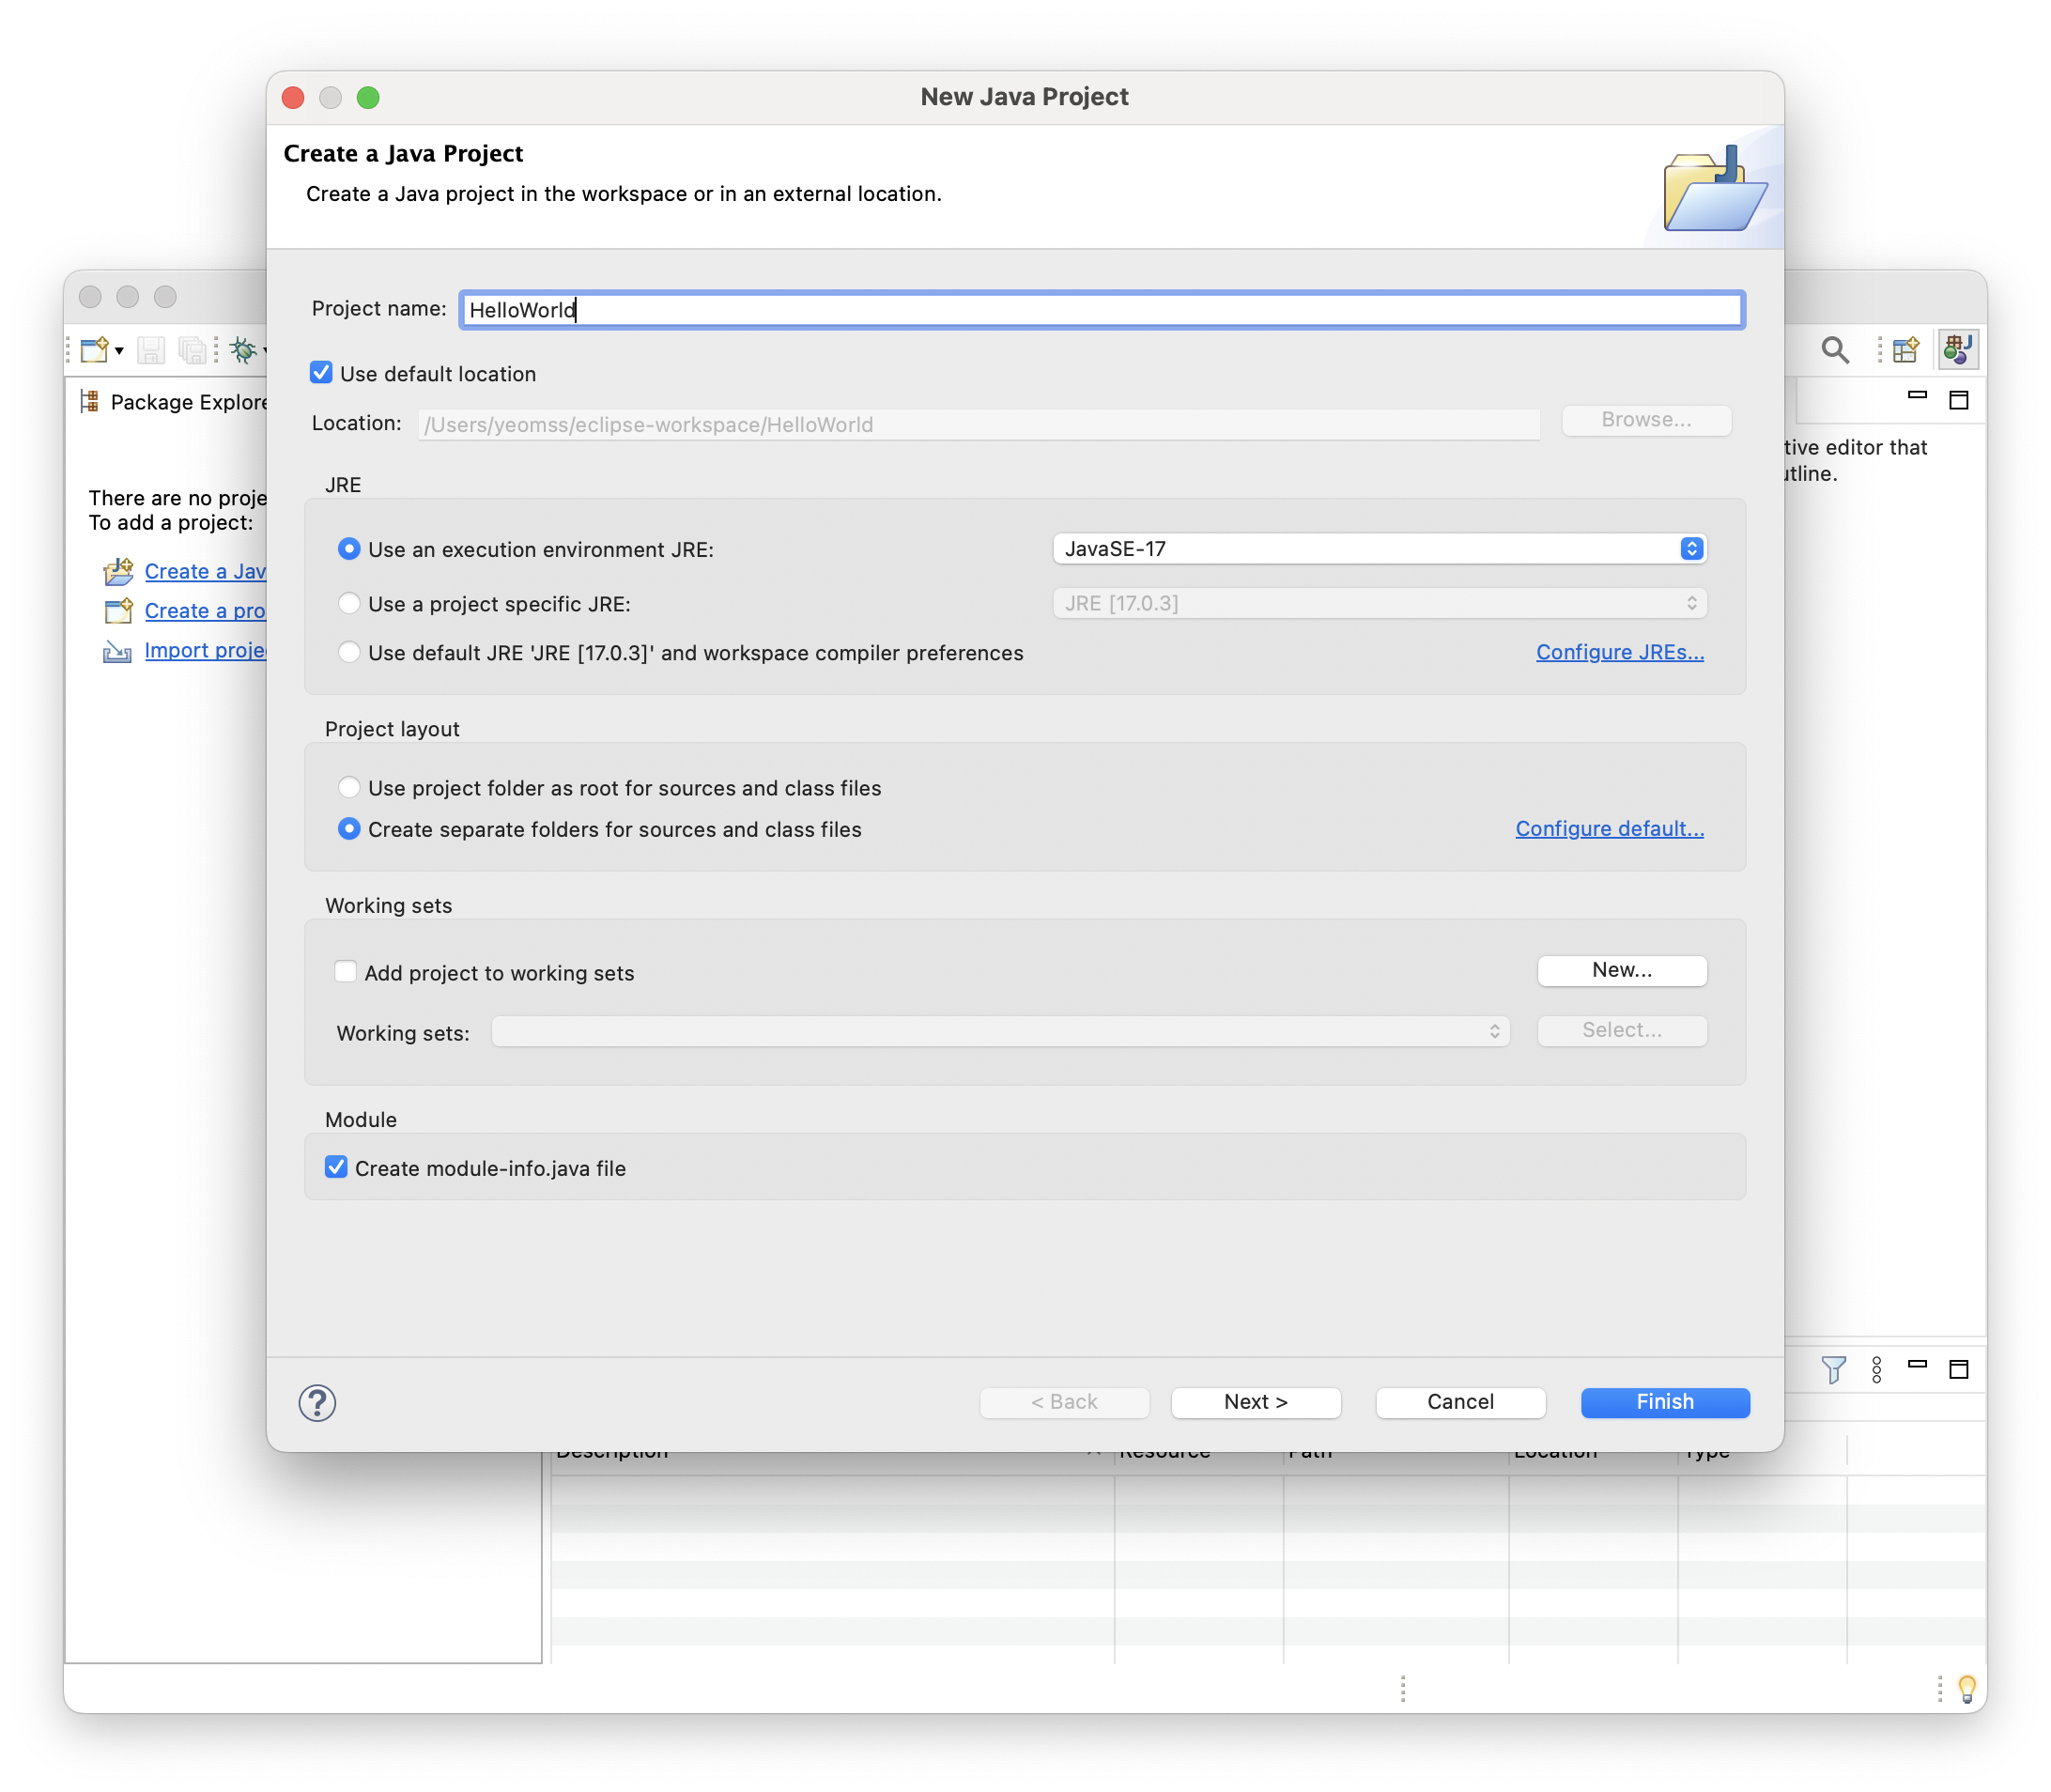The height and width of the screenshot is (1792, 2051).
Task: Open the Working sets combo box
Action: click(1000, 1031)
